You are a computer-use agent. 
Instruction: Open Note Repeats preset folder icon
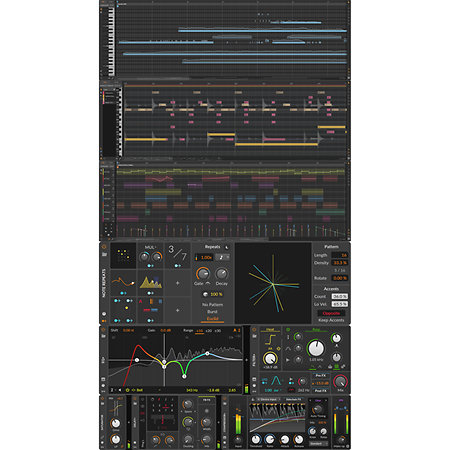pyautogui.click(x=104, y=254)
